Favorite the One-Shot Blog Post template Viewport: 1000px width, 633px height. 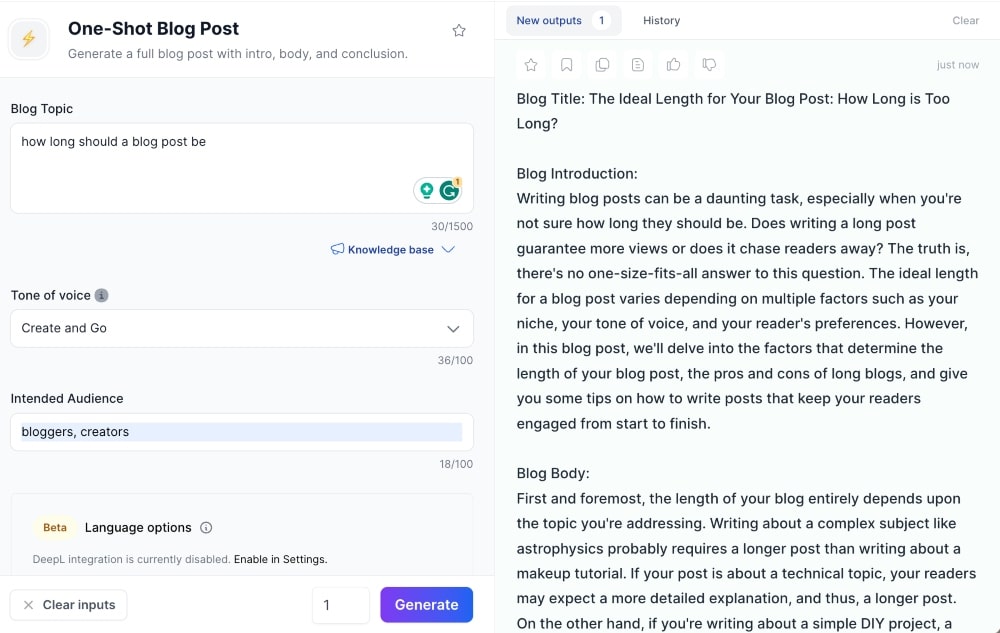pos(459,30)
